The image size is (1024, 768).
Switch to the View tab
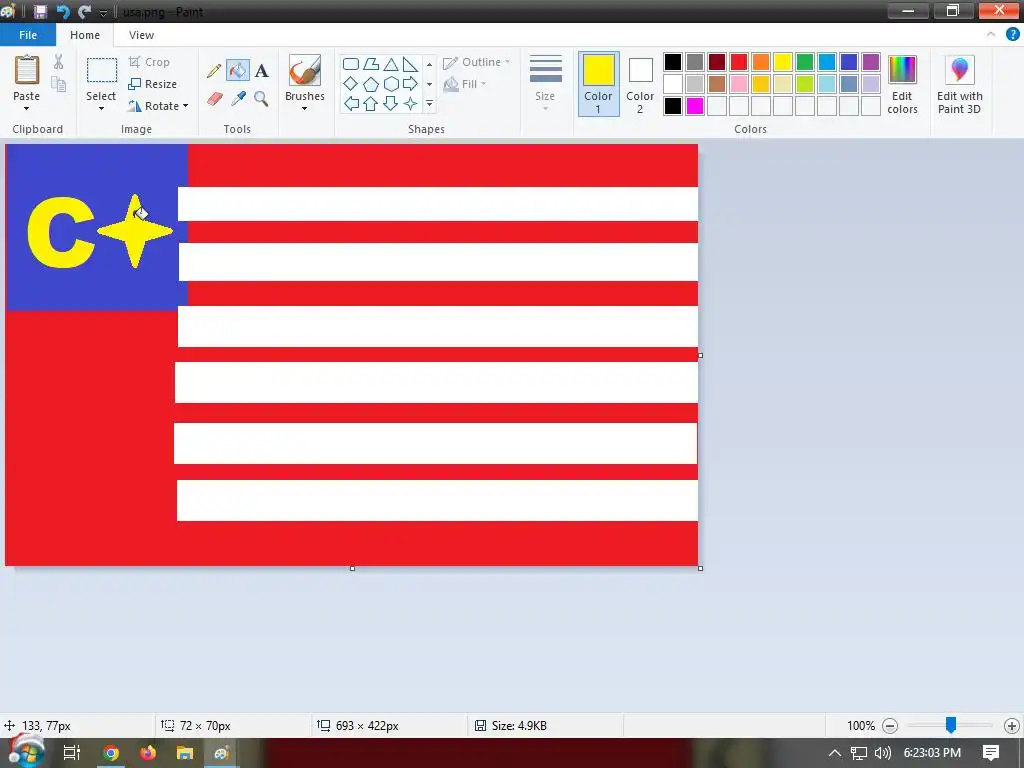[x=141, y=35]
